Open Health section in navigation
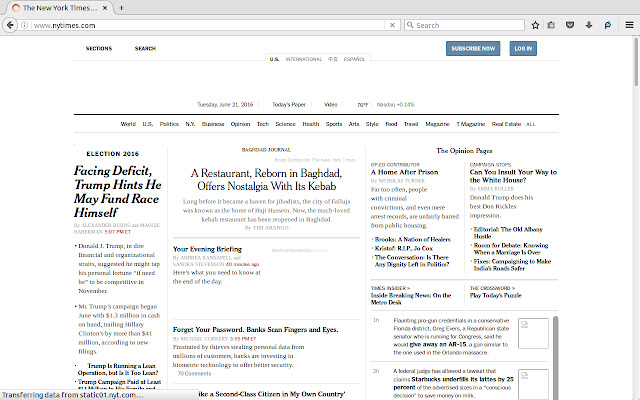 click(x=311, y=124)
